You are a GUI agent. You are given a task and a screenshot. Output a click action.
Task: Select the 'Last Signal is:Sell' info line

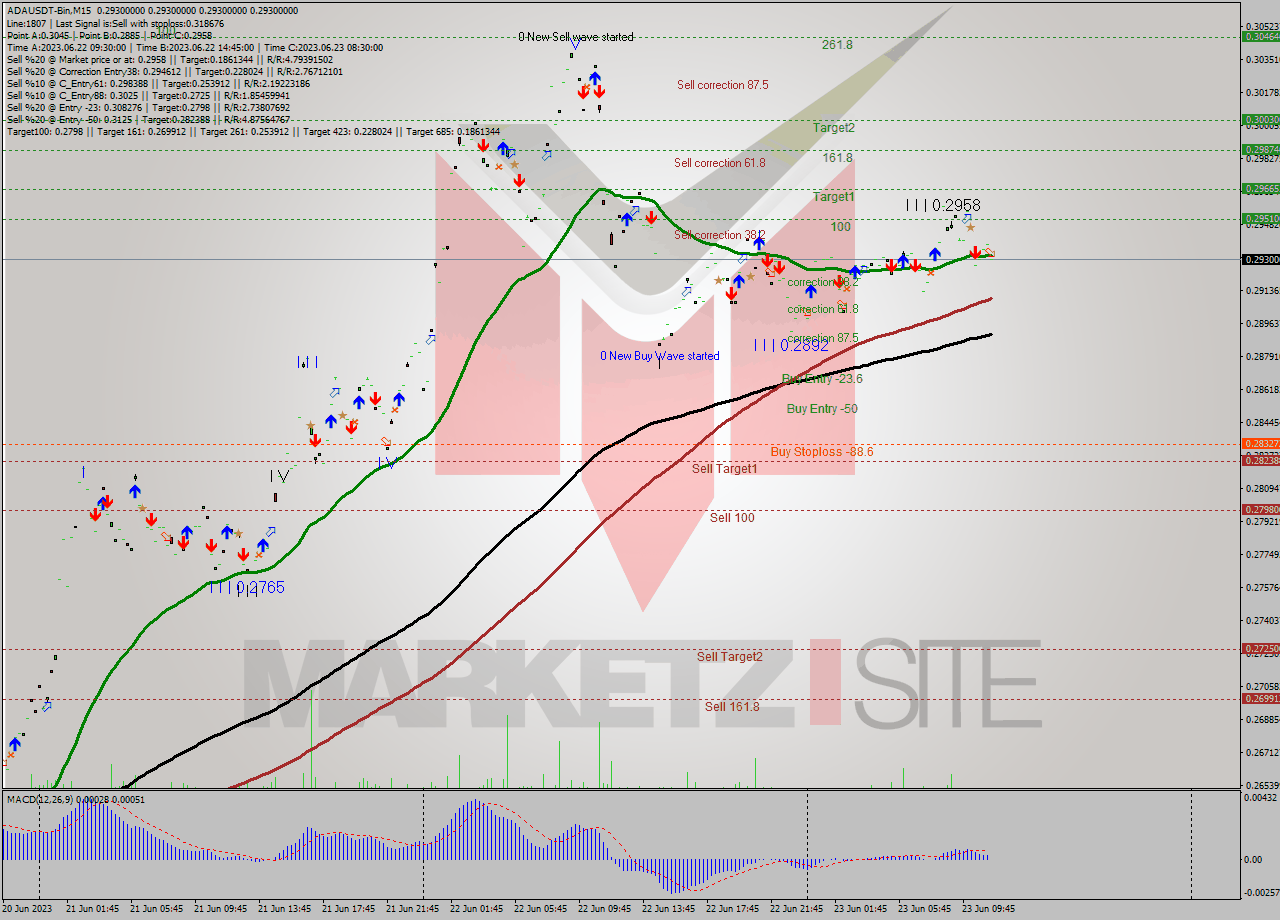115,23
